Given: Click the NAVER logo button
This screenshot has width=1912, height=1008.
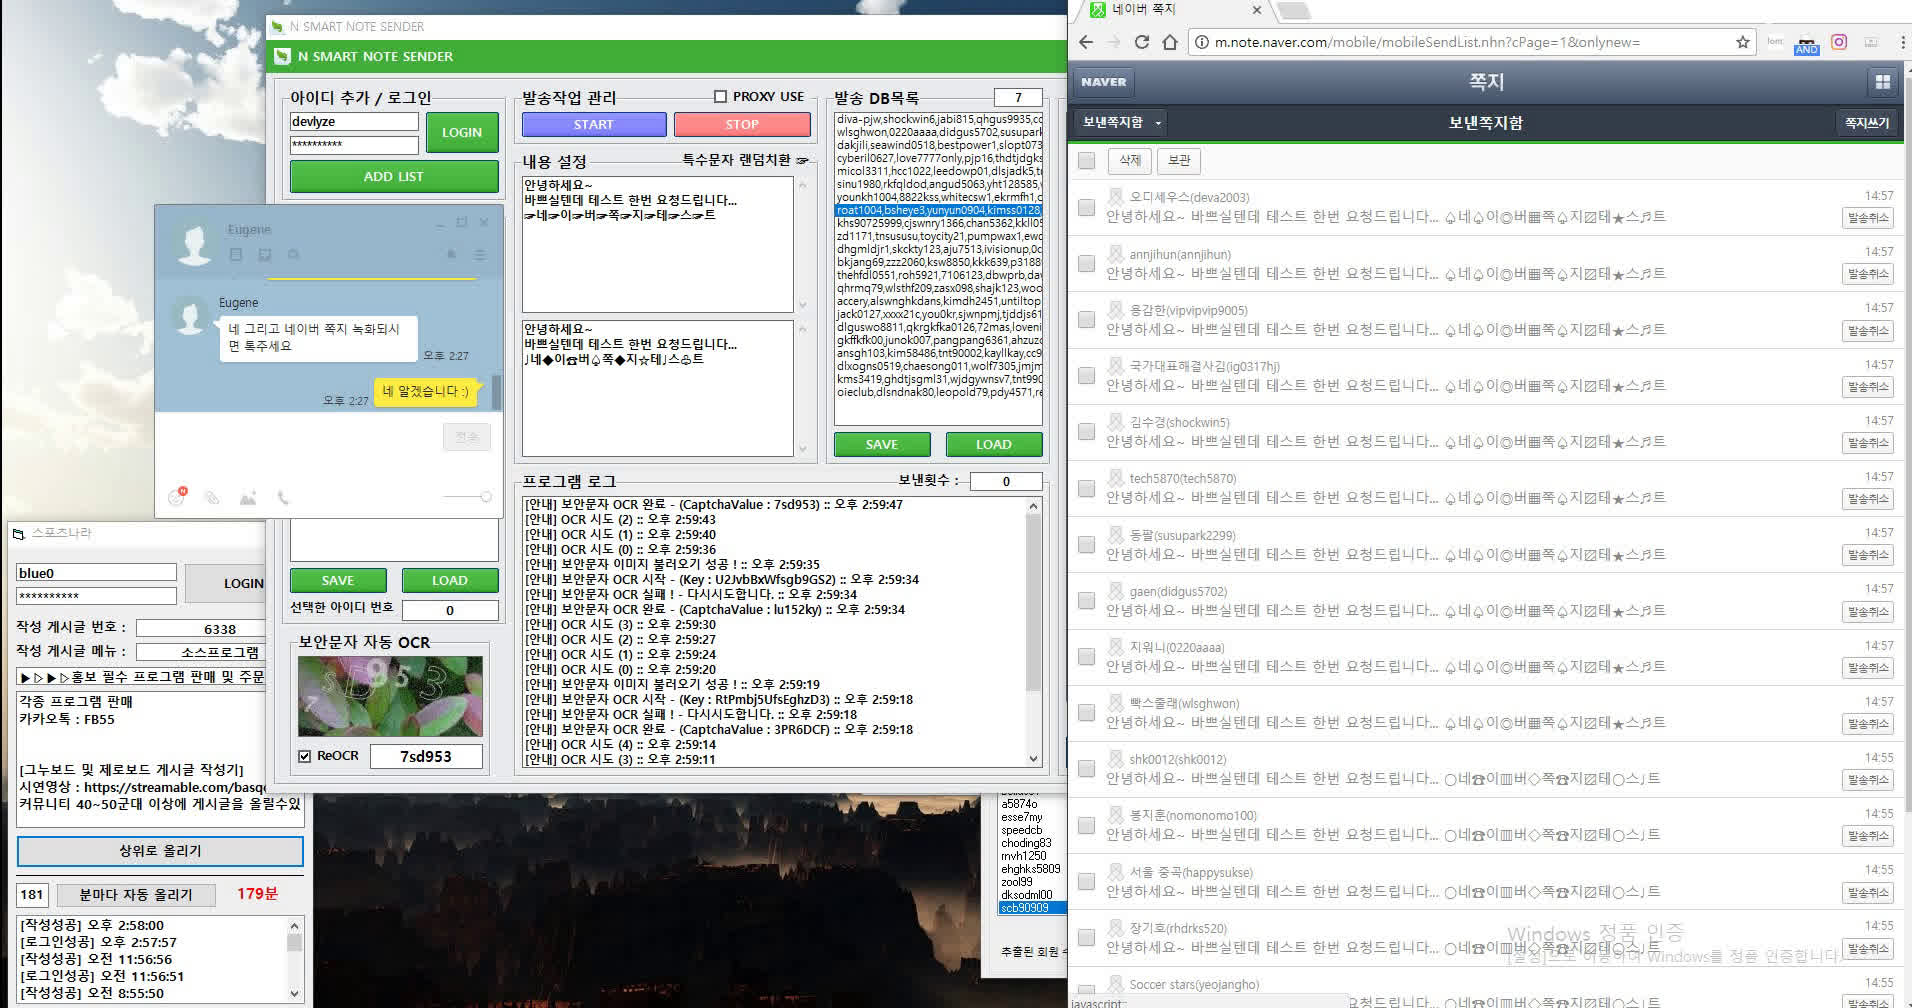Looking at the screenshot, I should tap(1104, 82).
